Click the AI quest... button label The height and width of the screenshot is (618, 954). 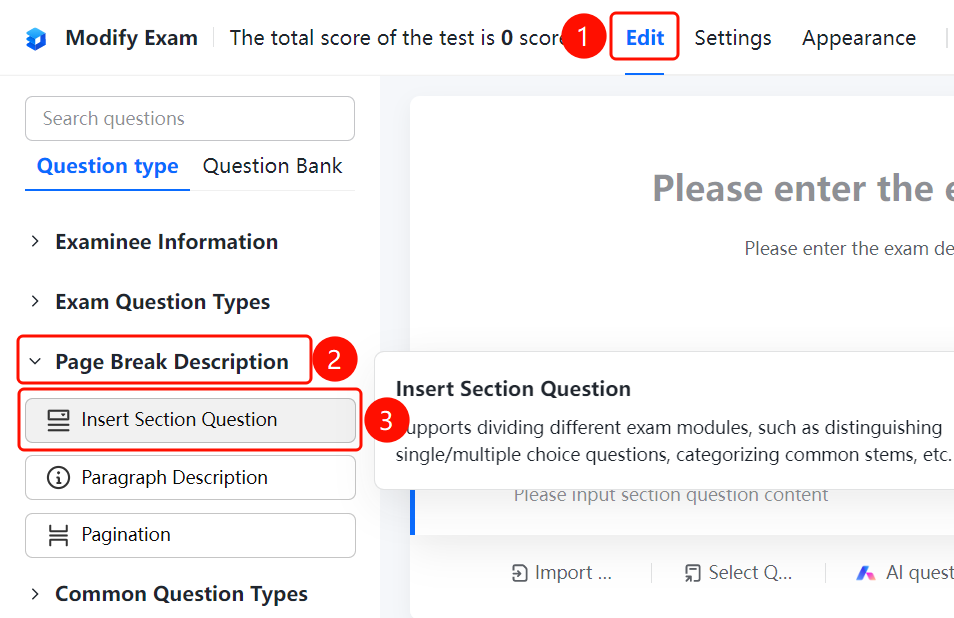click(x=920, y=573)
